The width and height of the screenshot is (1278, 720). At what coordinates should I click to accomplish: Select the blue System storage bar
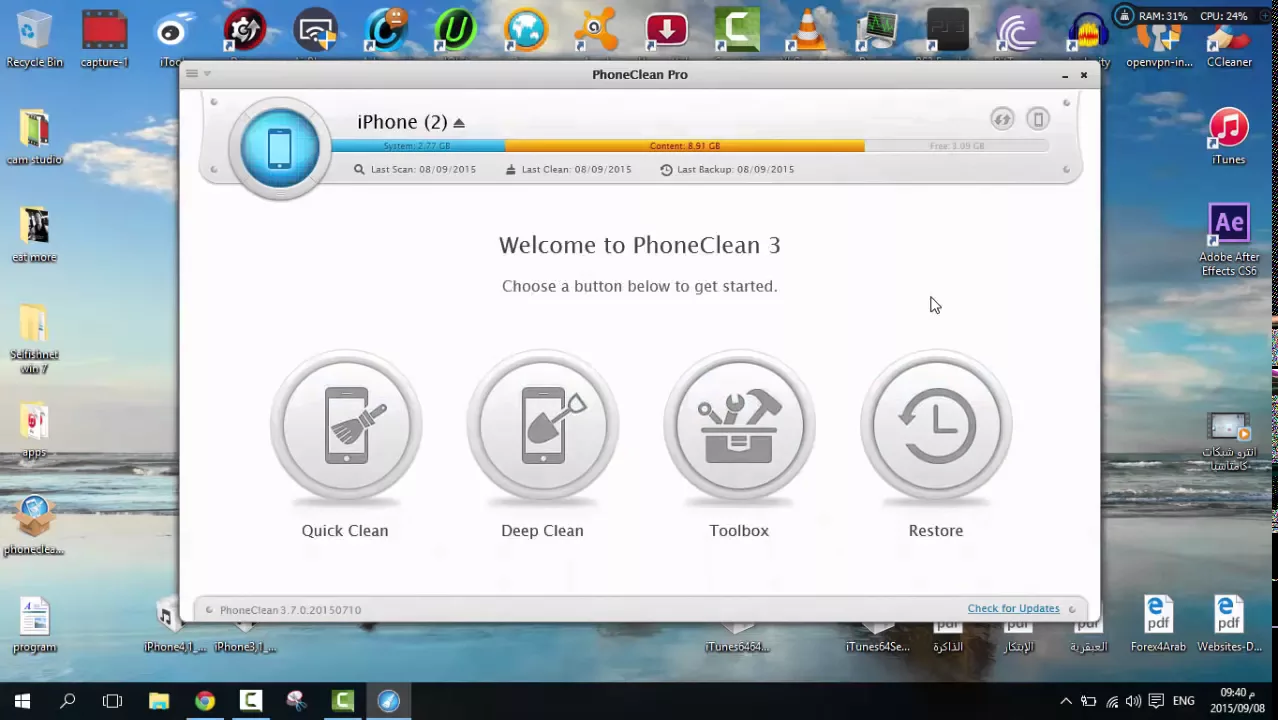418,146
